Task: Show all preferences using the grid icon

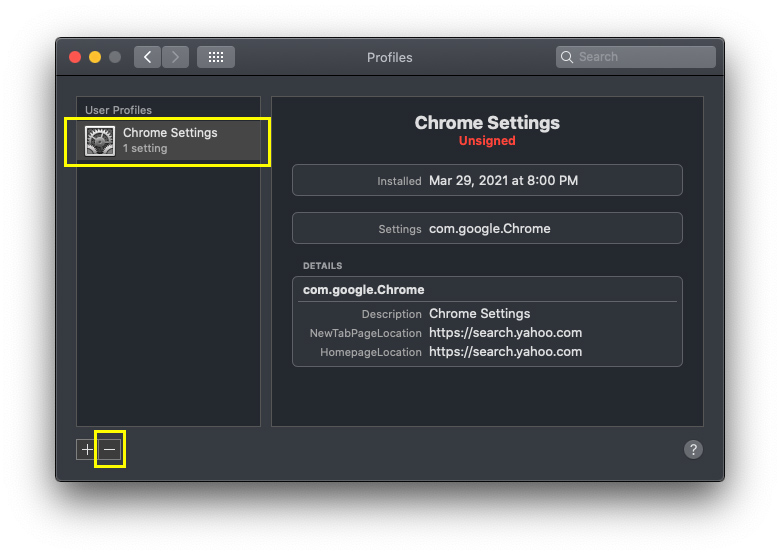Action: pyautogui.click(x=215, y=57)
